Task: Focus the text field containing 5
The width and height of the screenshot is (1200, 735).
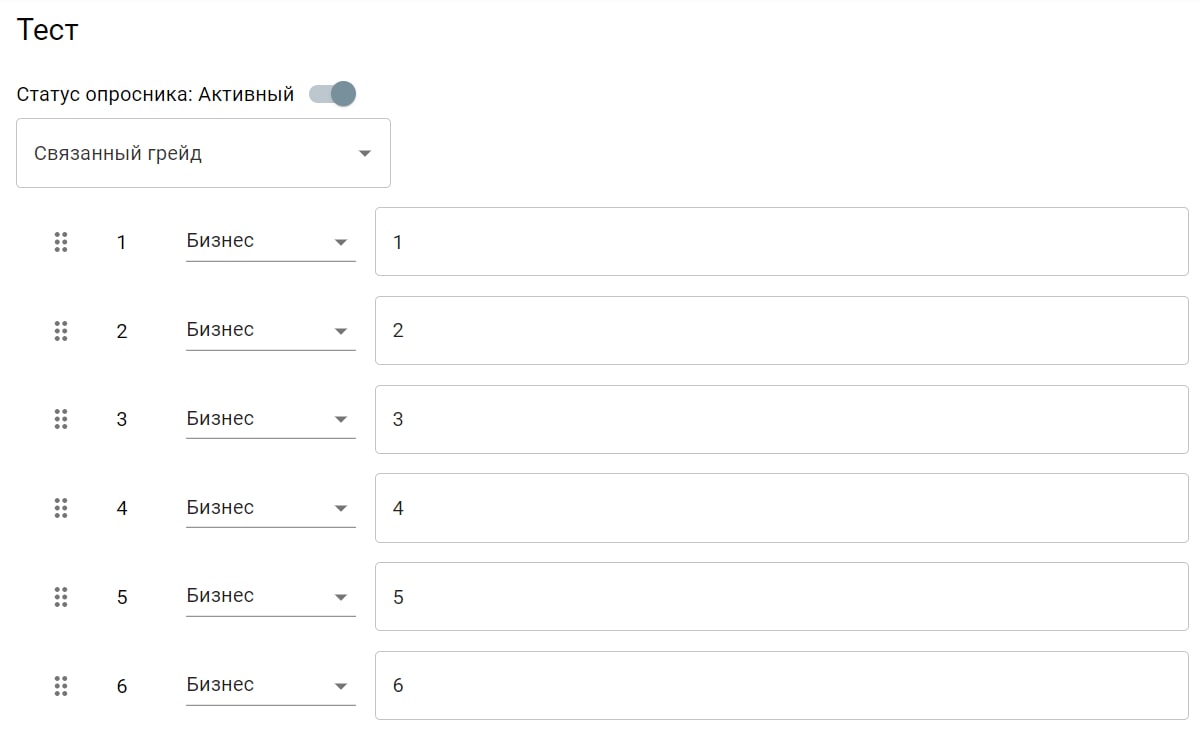Action: [781, 597]
